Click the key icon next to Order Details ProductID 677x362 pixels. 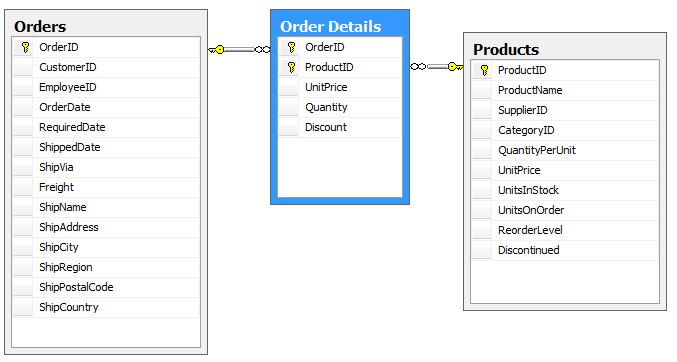[291, 67]
